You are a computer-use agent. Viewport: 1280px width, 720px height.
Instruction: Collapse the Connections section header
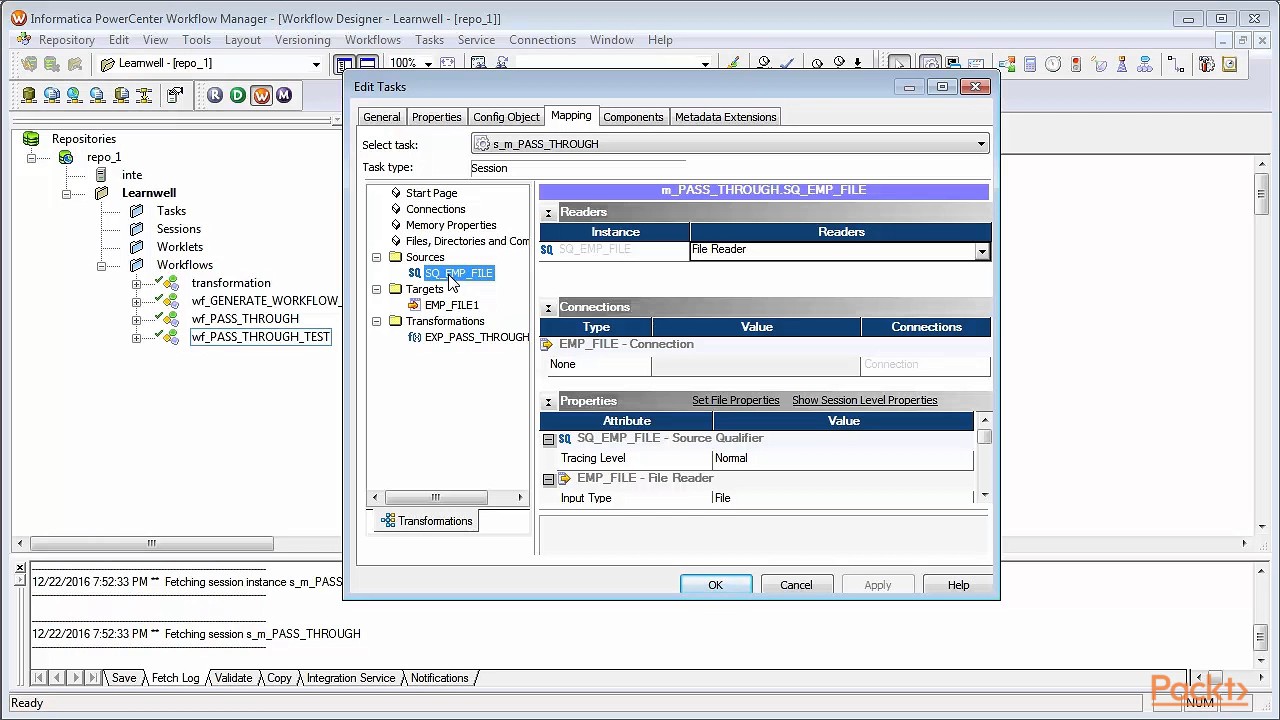point(548,308)
